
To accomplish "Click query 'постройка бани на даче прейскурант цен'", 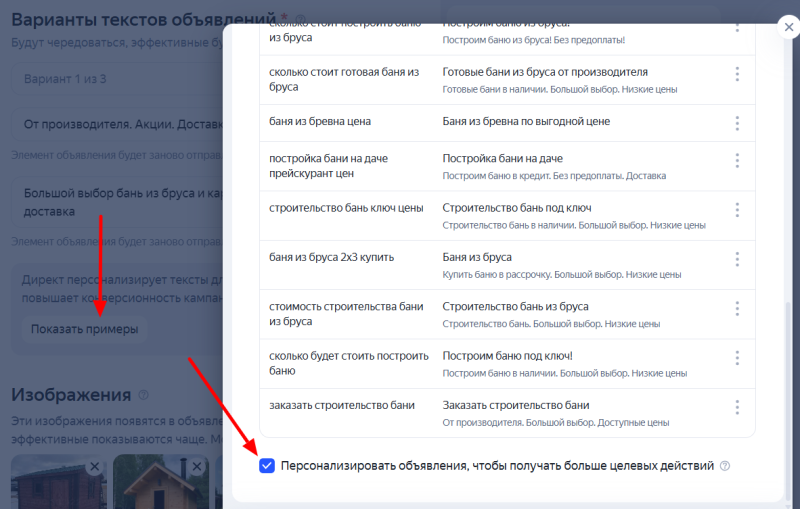I will tap(328, 166).
